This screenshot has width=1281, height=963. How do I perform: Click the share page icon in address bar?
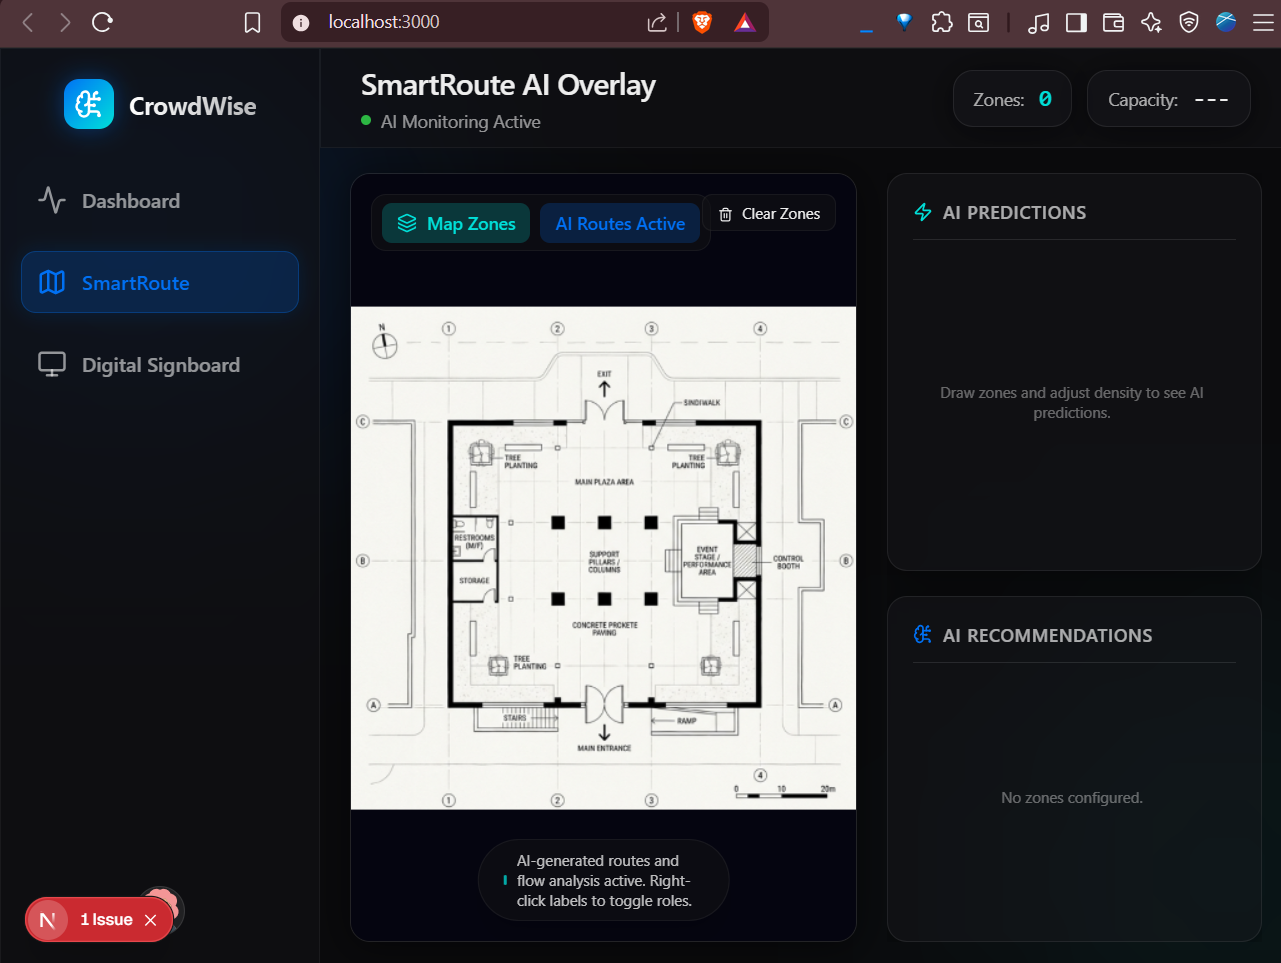pyautogui.click(x=657, y=22)
